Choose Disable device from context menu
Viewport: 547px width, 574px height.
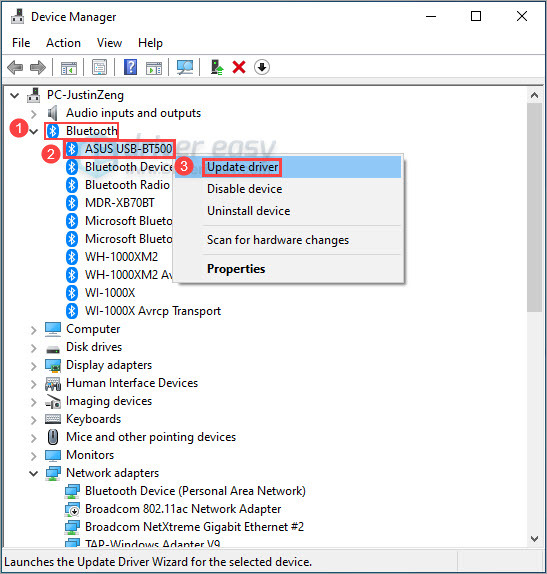[288, 189]
